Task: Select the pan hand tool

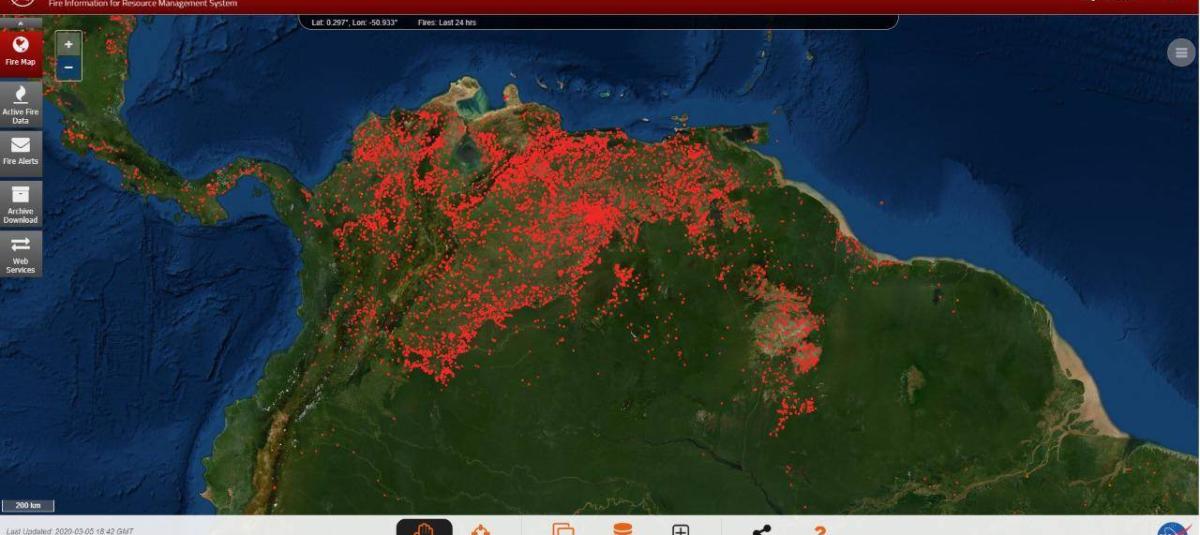Action: tap(424, 528)
